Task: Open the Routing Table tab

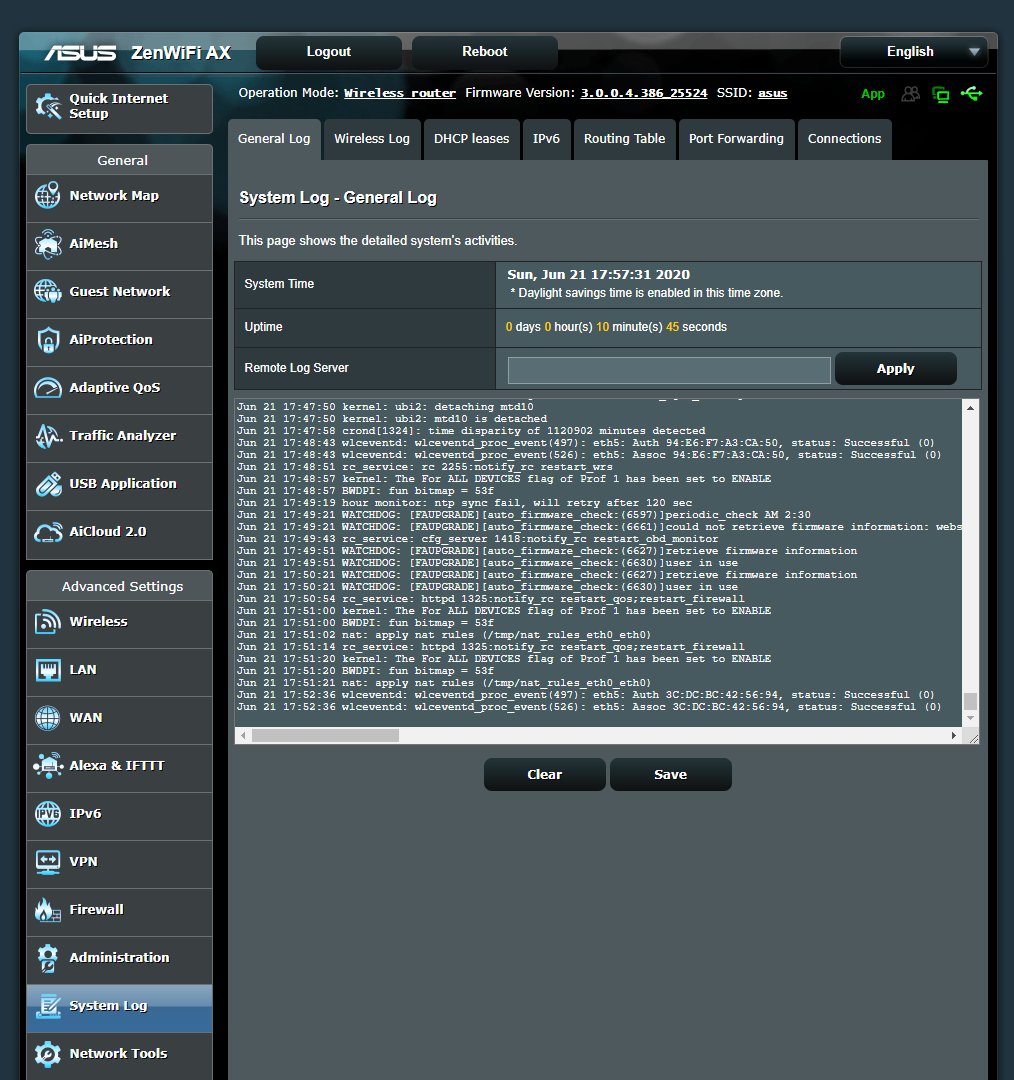Action: pos(625,139)
